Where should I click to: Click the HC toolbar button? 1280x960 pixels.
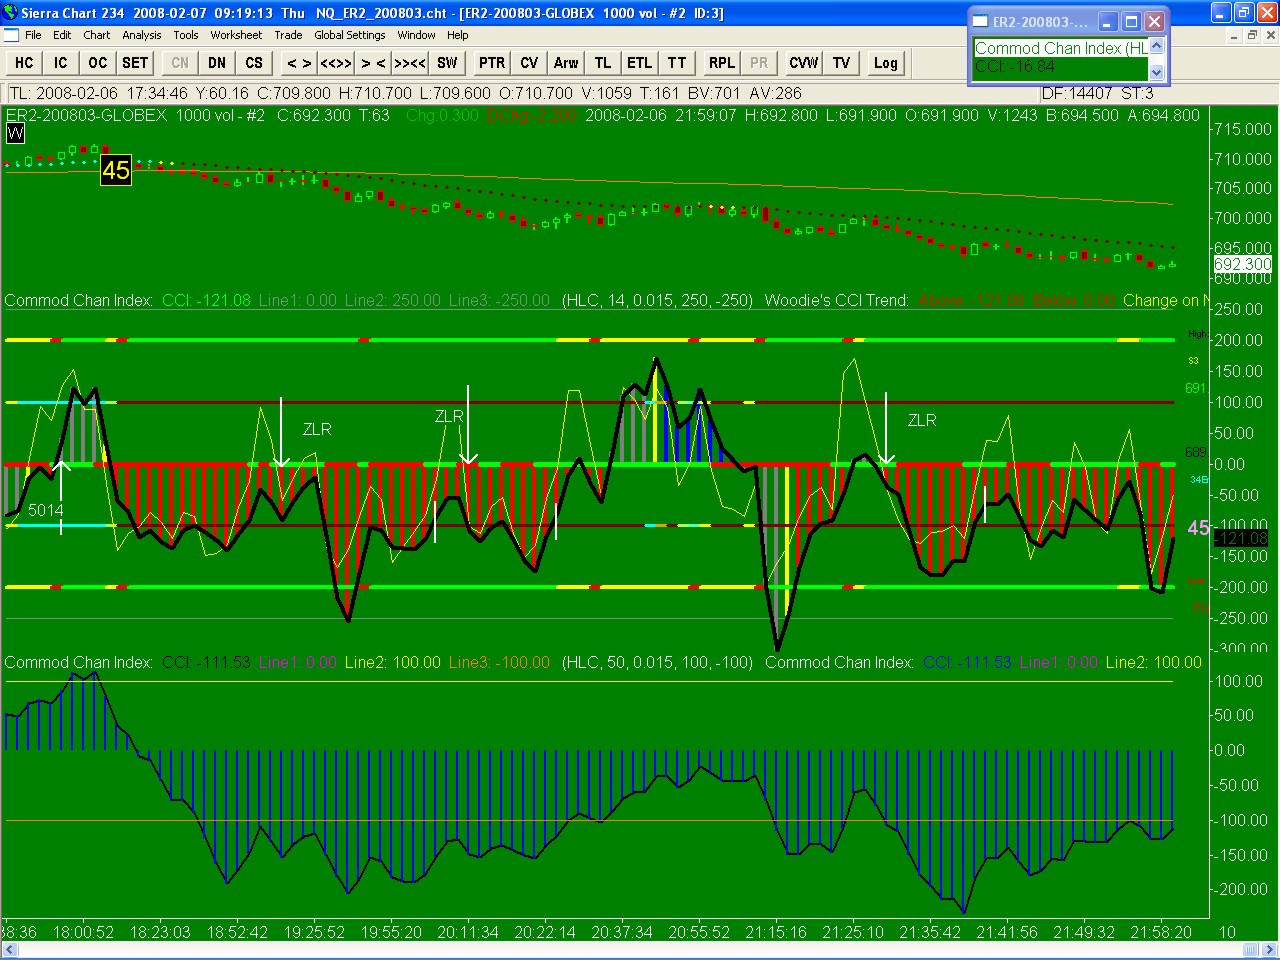[x=24, y=63]
